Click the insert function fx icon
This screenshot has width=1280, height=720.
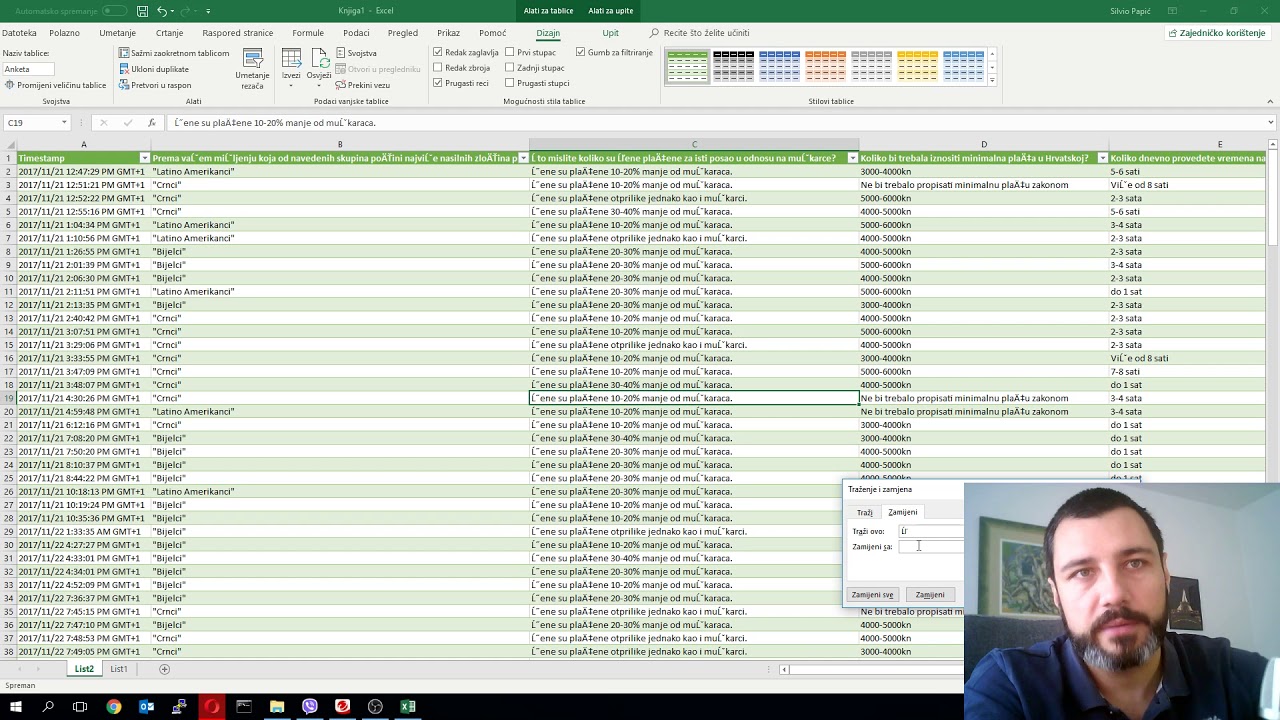pos(151,122)
